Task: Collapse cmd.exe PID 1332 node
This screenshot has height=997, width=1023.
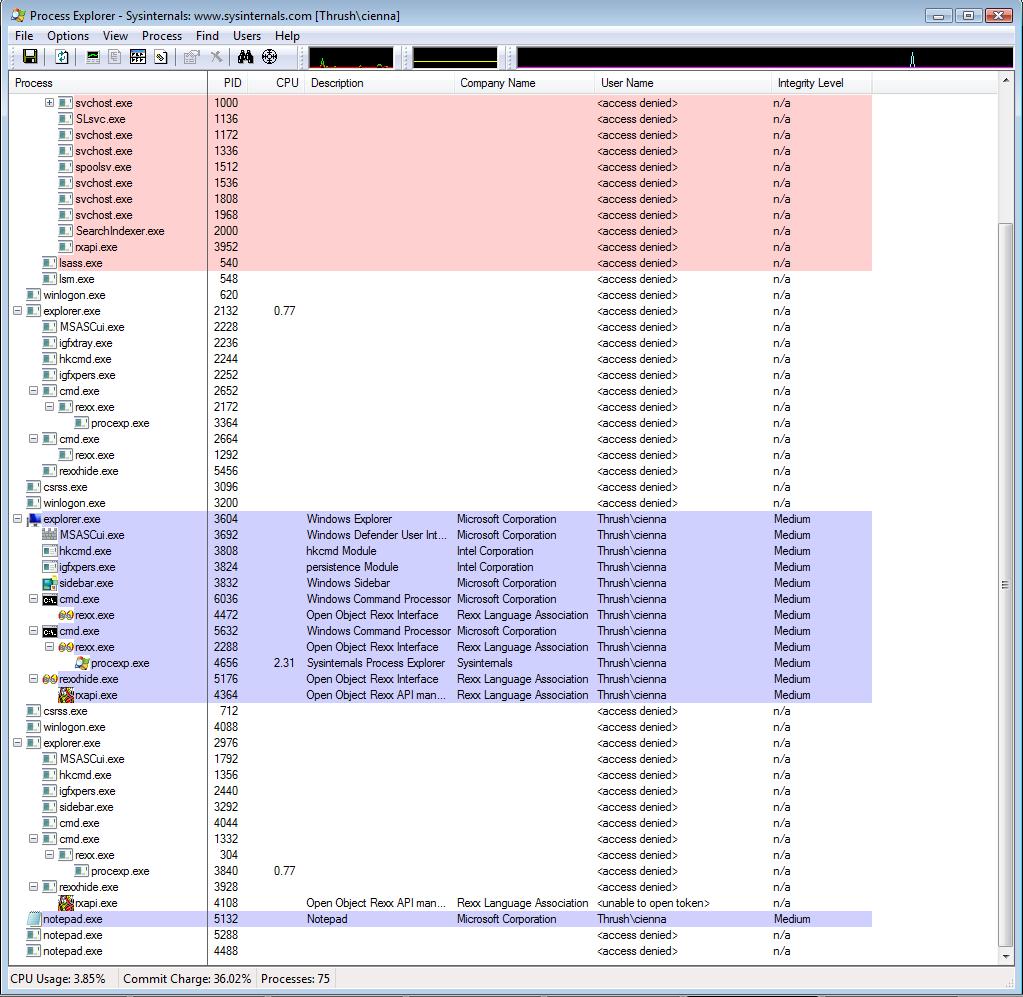Action: click(33, 839)
